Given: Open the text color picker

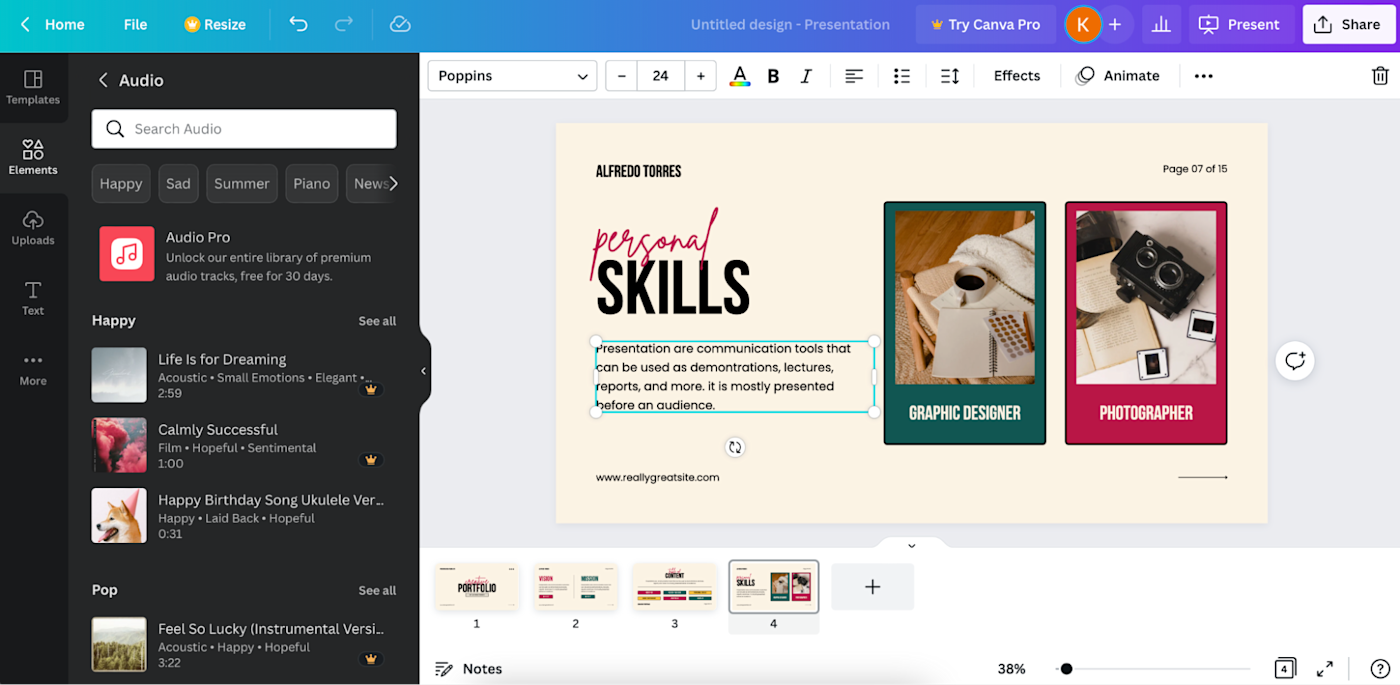Looking at the screenshot, I should pos(740,76).
